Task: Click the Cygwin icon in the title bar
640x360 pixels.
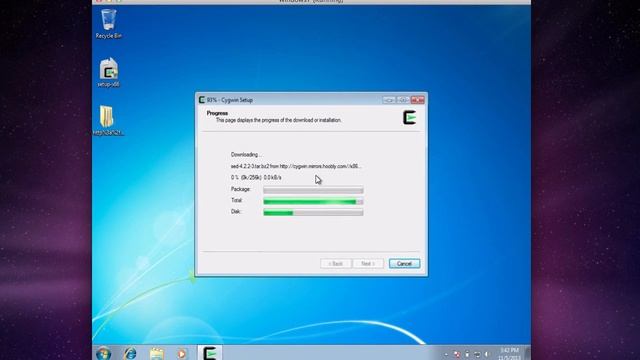Action: click(x=202, y=100)
